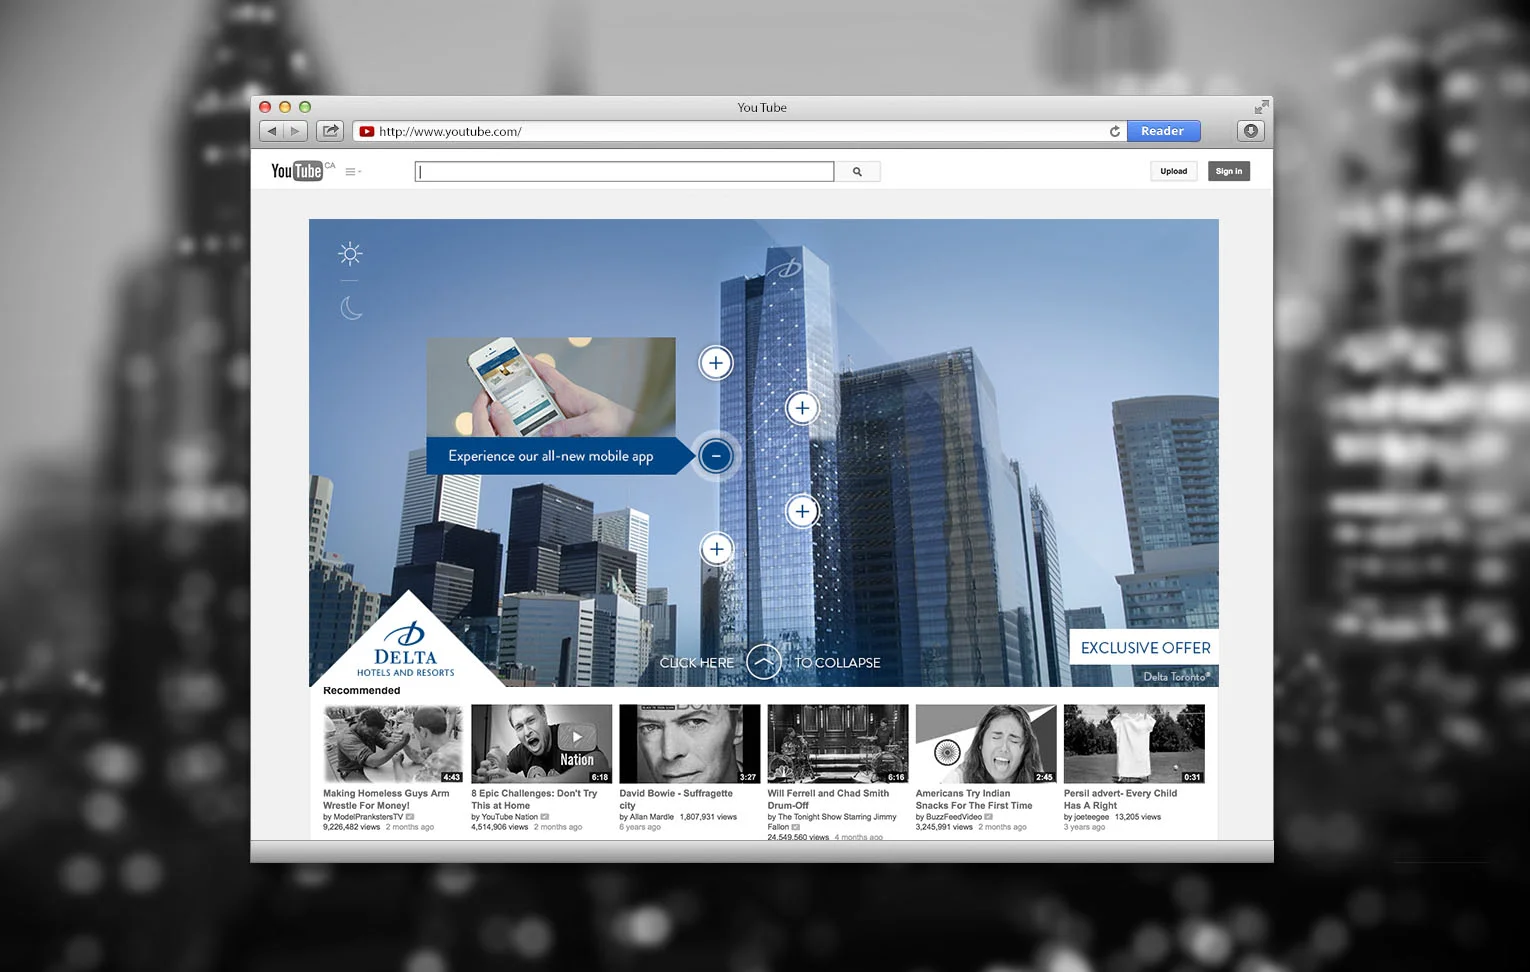Open Allan Mardle channel link

tap(652, 817)
